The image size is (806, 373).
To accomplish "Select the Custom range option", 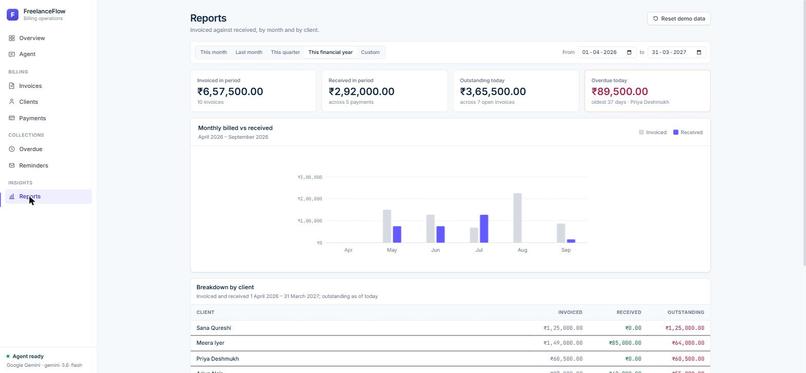I will point(370,52).
